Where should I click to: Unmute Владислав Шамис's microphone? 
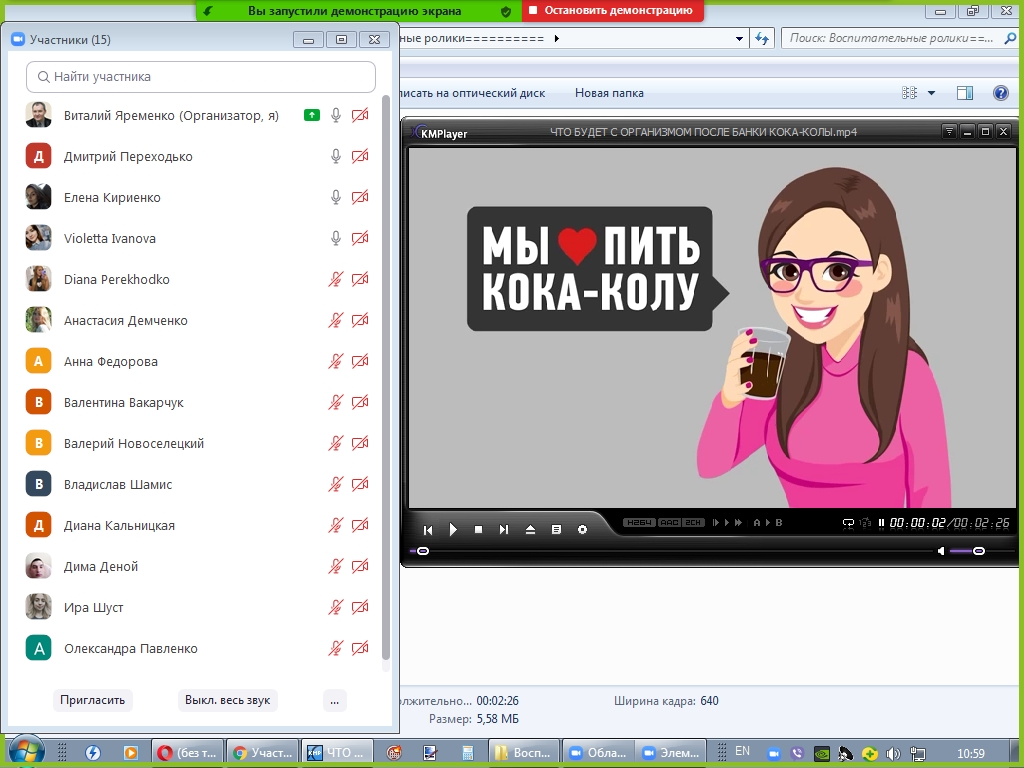[x=336, y=485]
